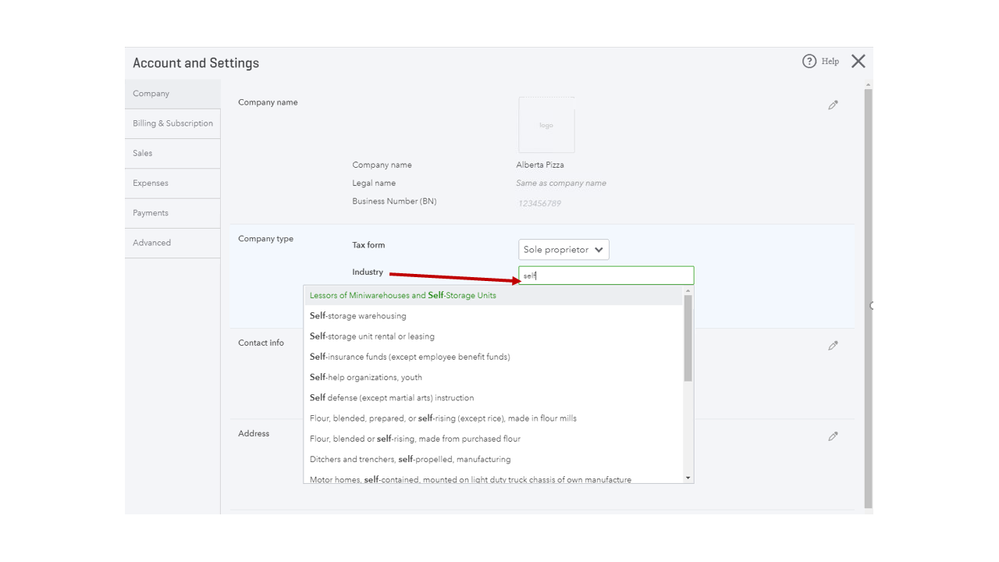Select Self-storage warehousing from suggestions
This screenshot has width=999, height=562.
point(358,316)
